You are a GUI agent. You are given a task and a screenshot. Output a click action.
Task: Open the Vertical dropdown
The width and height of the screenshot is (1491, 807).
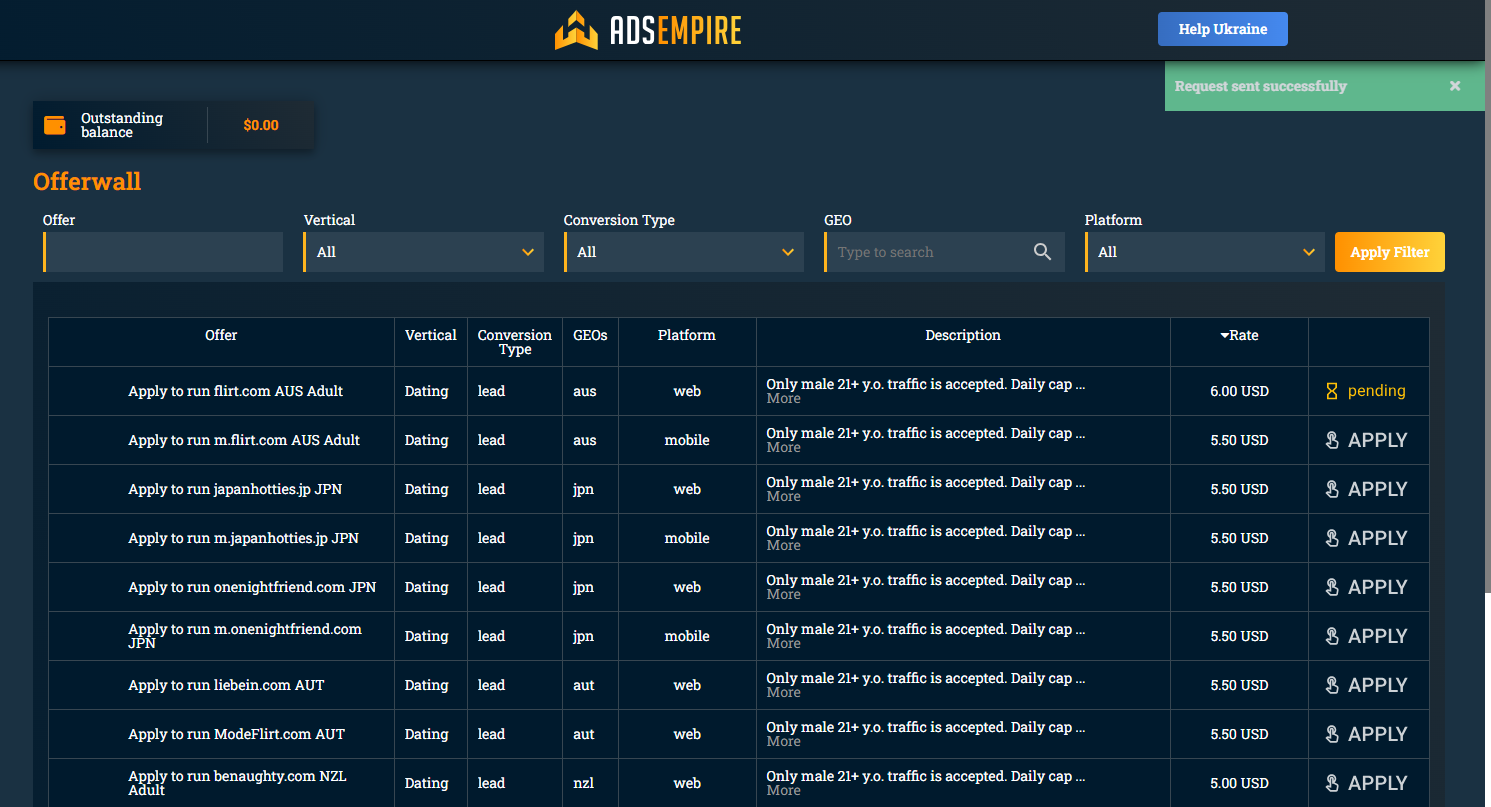424,252
